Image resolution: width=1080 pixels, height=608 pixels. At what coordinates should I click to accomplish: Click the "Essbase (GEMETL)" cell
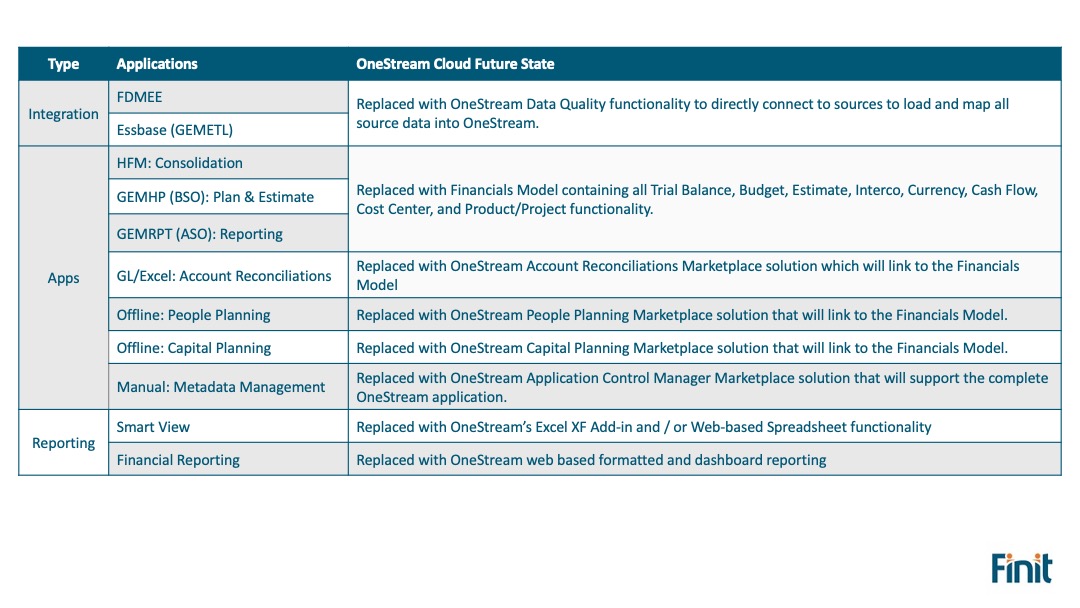(x=228, y=129)
